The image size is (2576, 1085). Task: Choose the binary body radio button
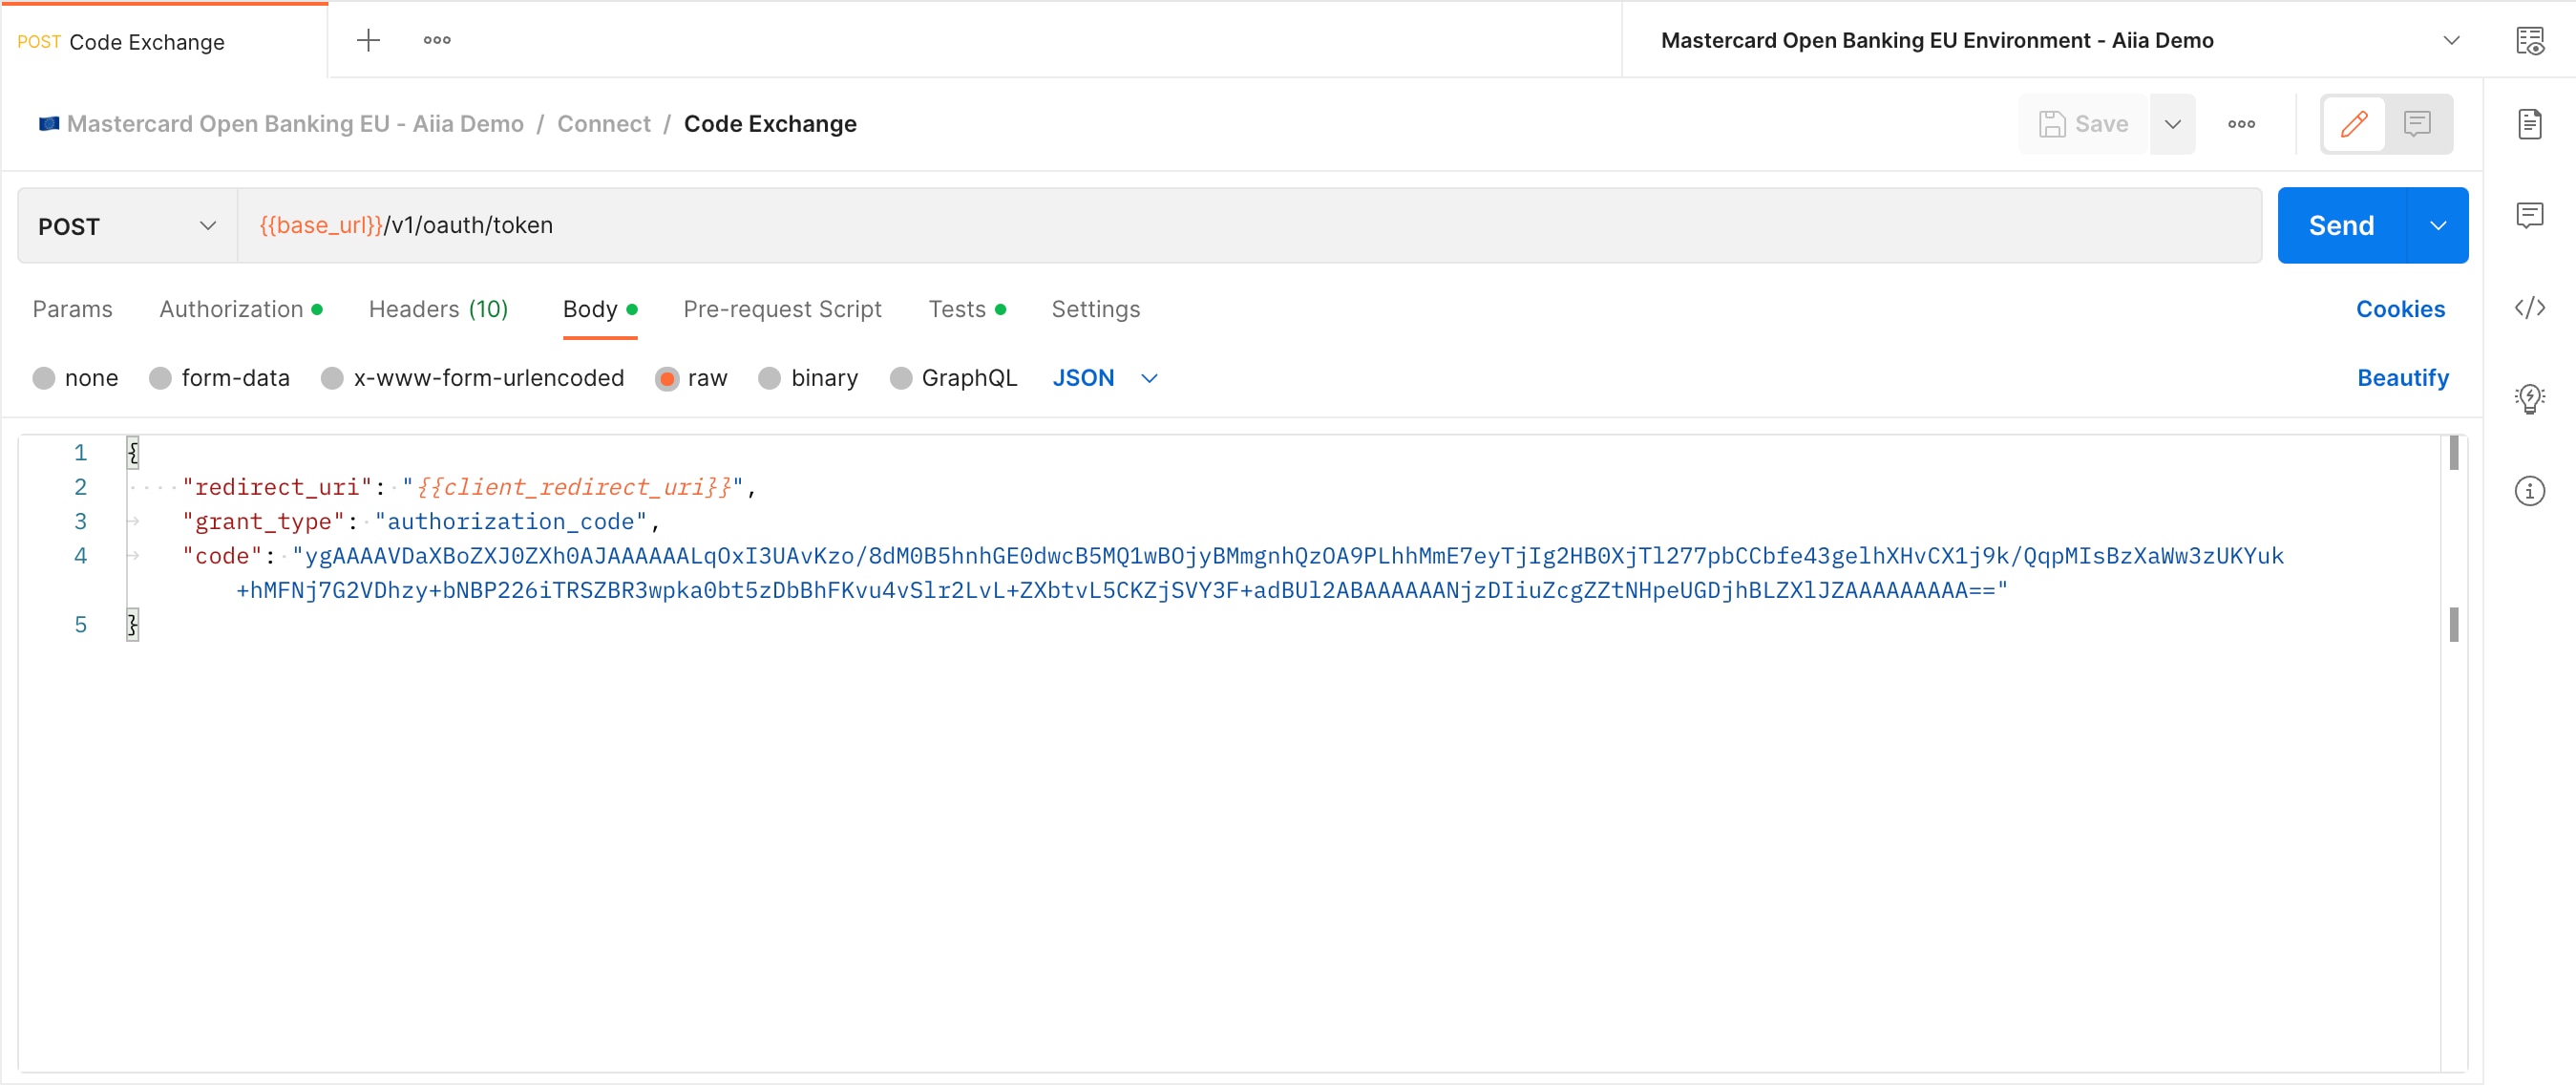(769, 378)
